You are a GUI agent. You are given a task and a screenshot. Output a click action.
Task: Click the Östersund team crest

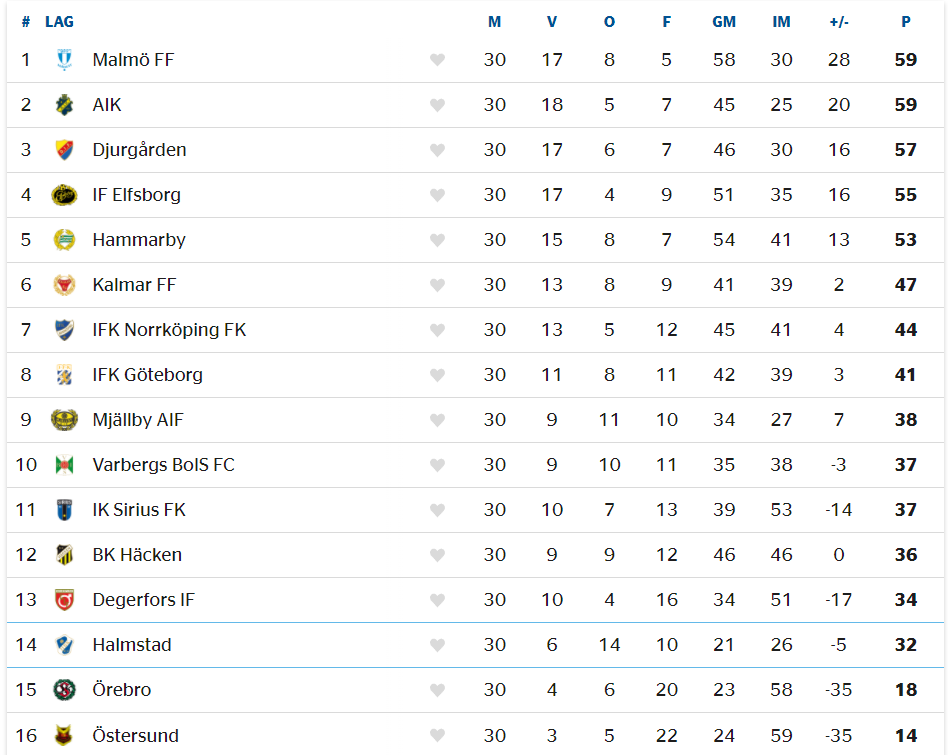coord(64,735)
